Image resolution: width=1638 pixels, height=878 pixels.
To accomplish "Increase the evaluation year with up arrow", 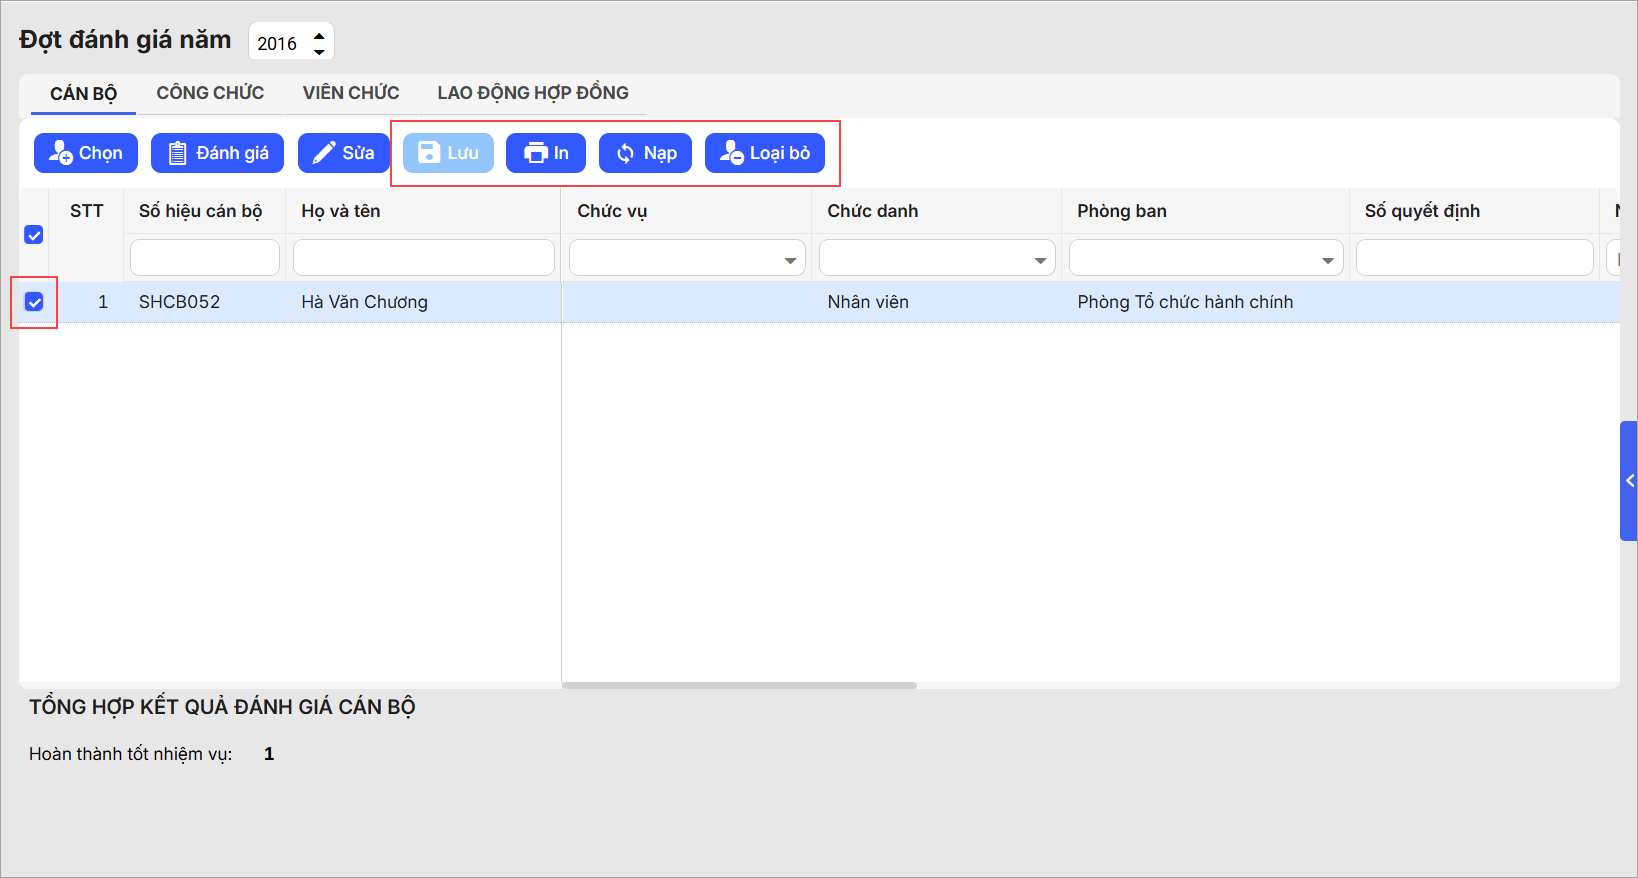I will click(319, 36).
